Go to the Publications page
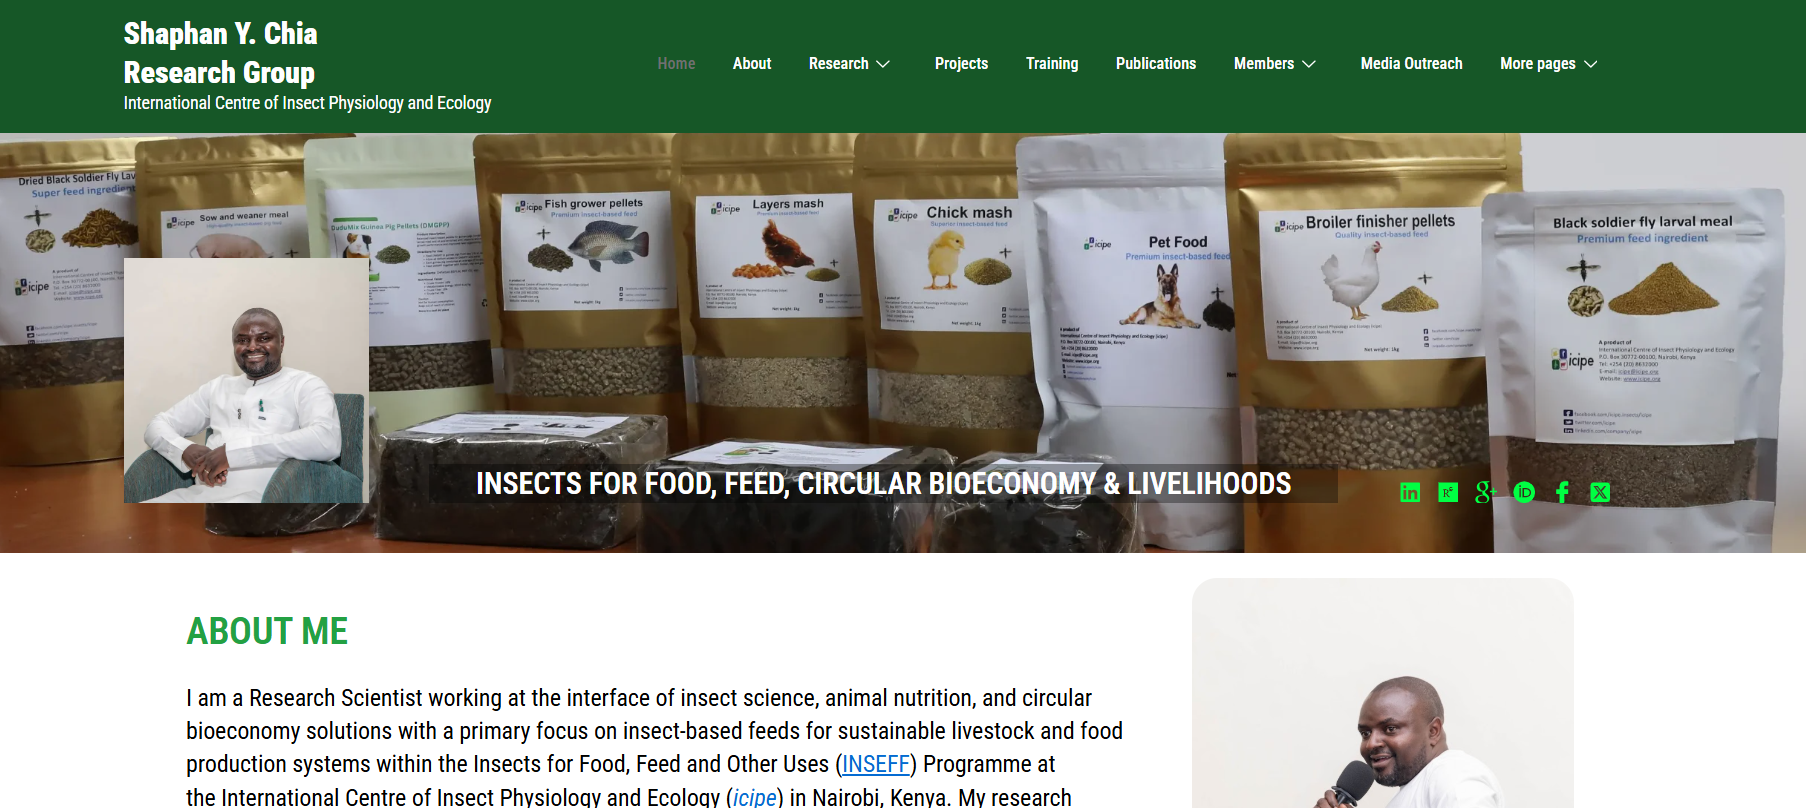The width and height of the screenshot is (1806, 808). point(1156,64)
